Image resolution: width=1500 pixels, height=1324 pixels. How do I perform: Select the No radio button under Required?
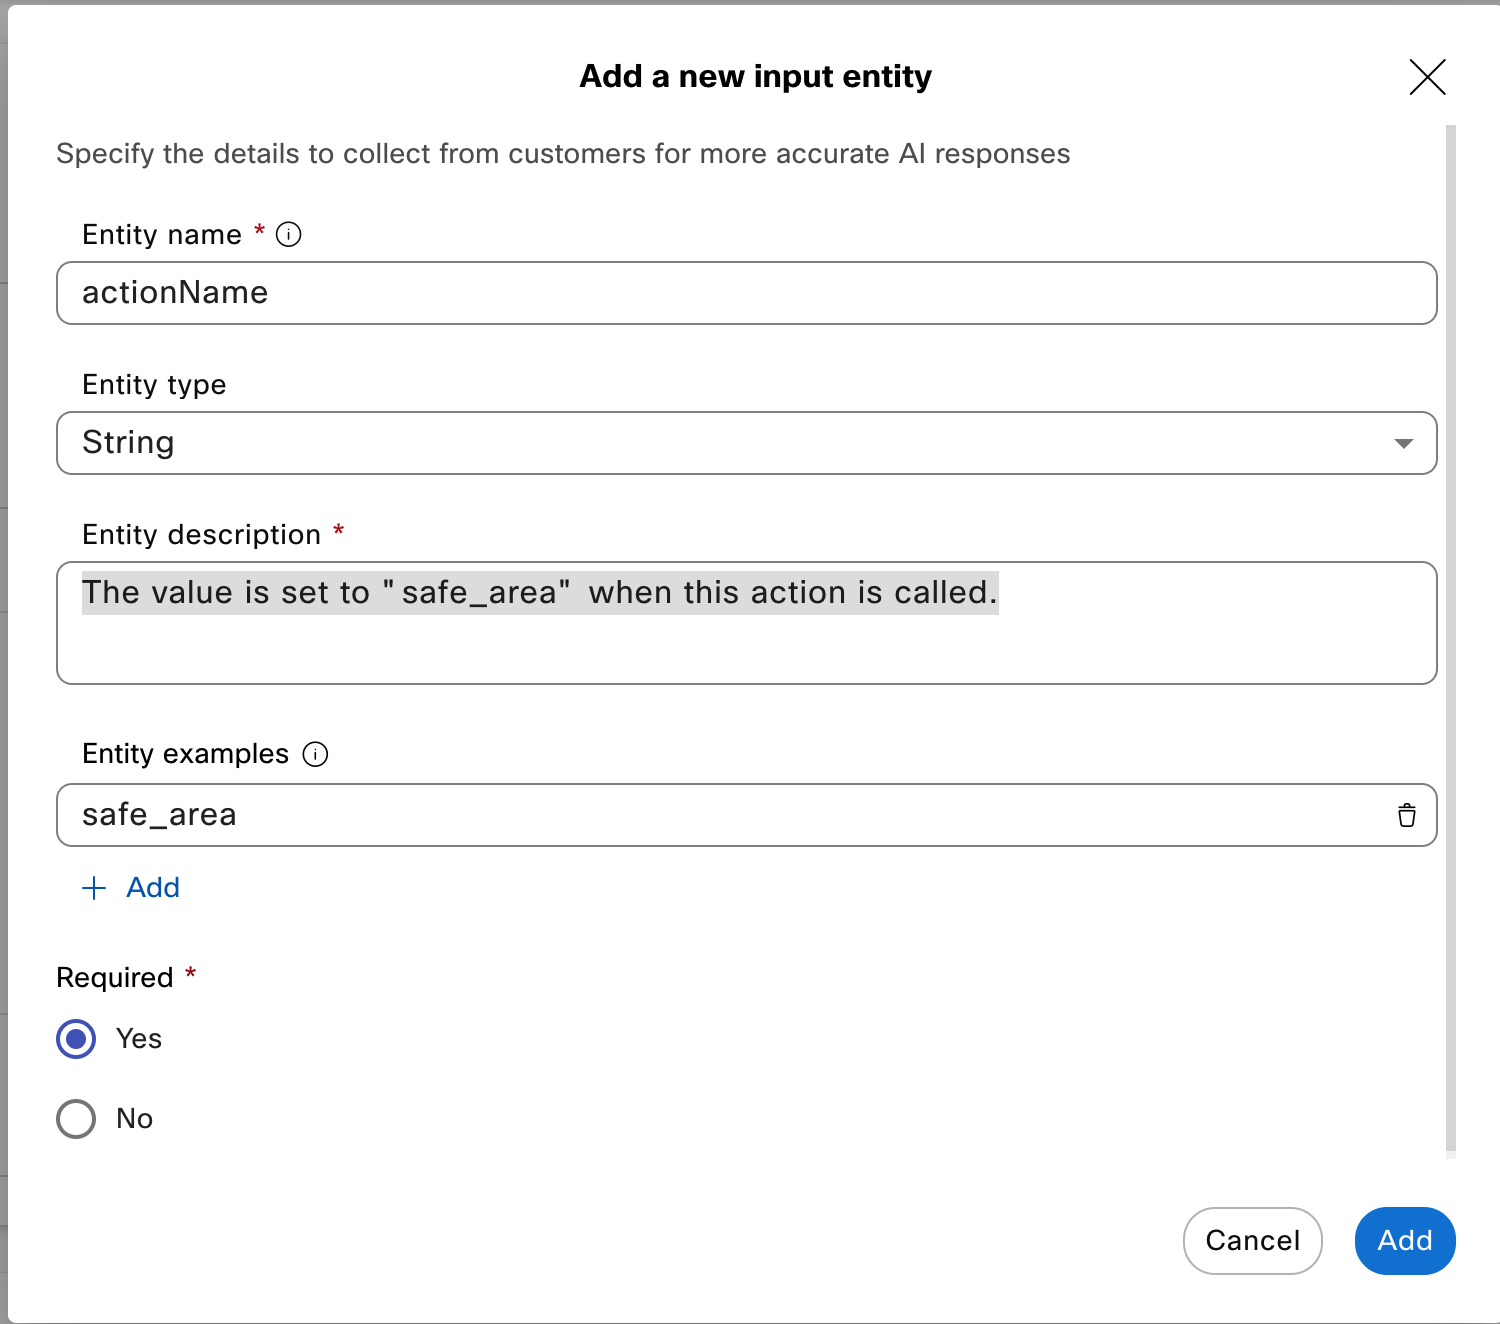coord(76,1119)
